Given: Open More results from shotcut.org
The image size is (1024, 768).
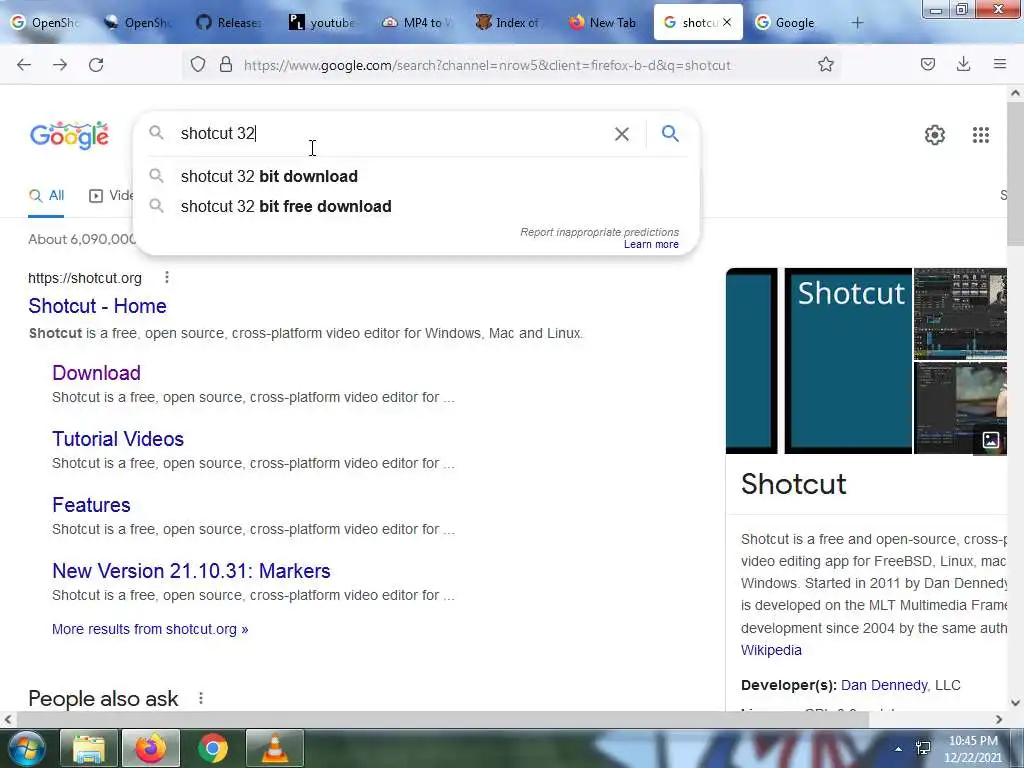Looking at the screenshot, I should [150, 629].
